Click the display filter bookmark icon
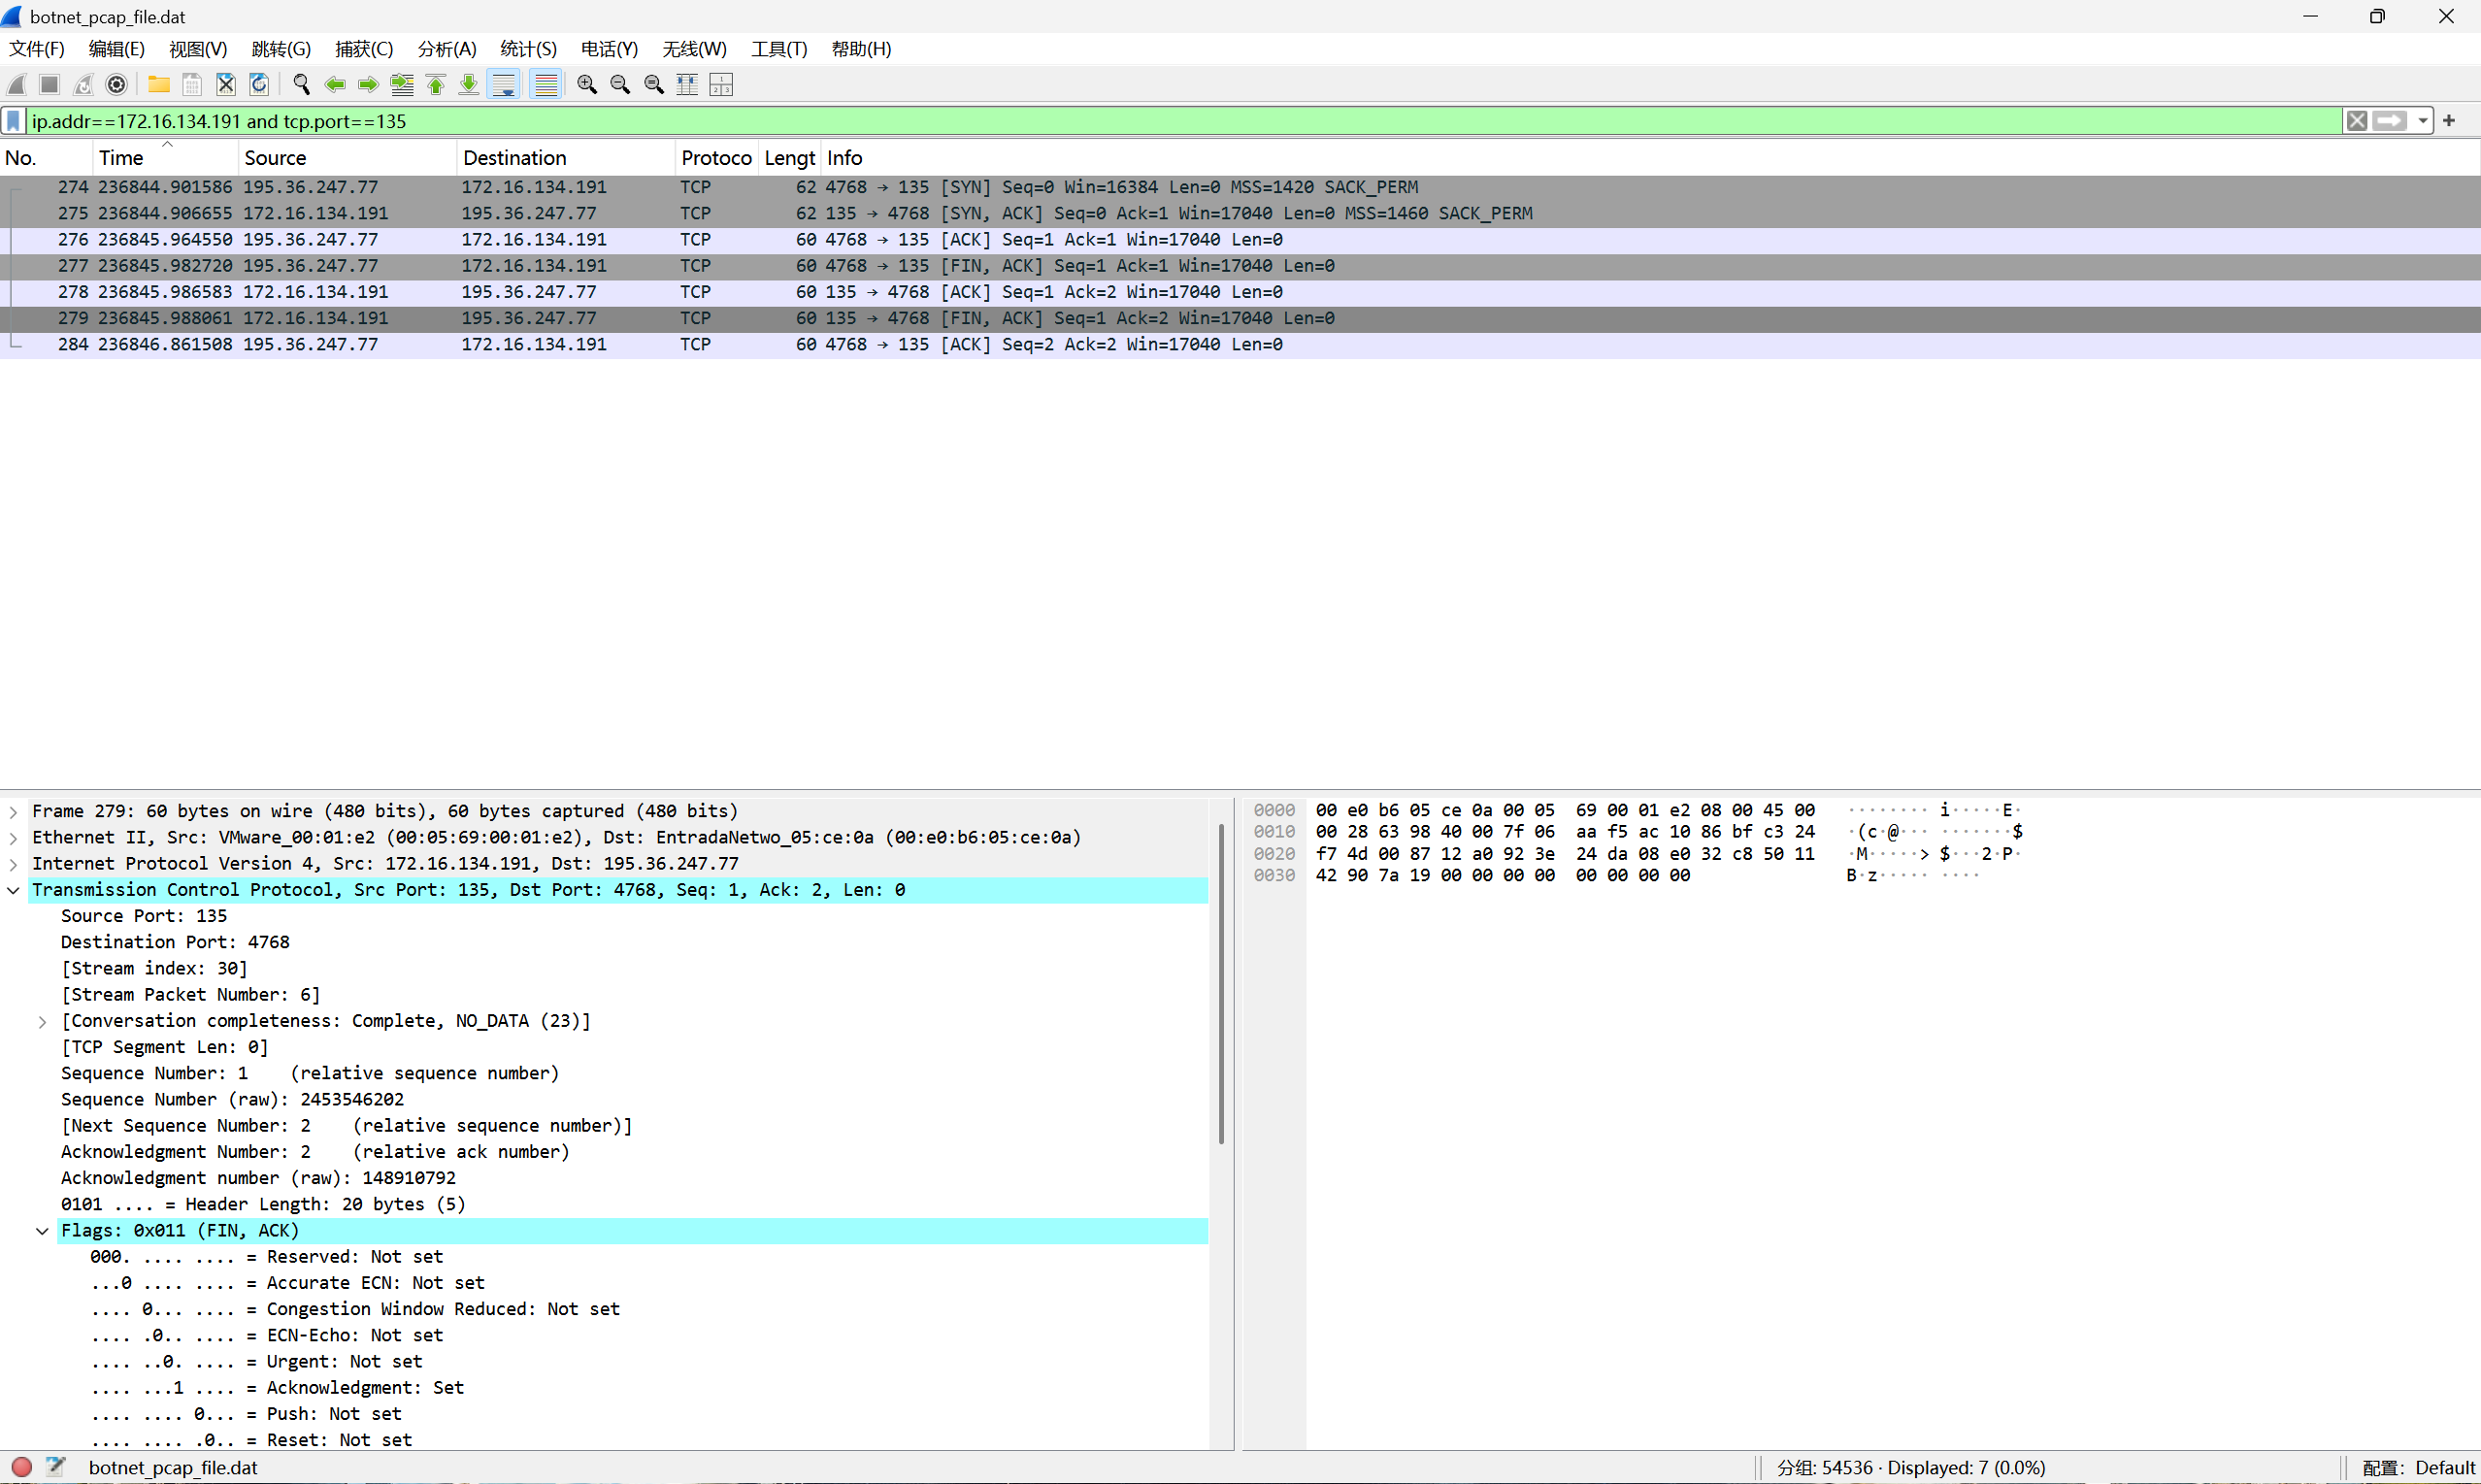Screen dimensions: 2481x1484 pos(14,121)
